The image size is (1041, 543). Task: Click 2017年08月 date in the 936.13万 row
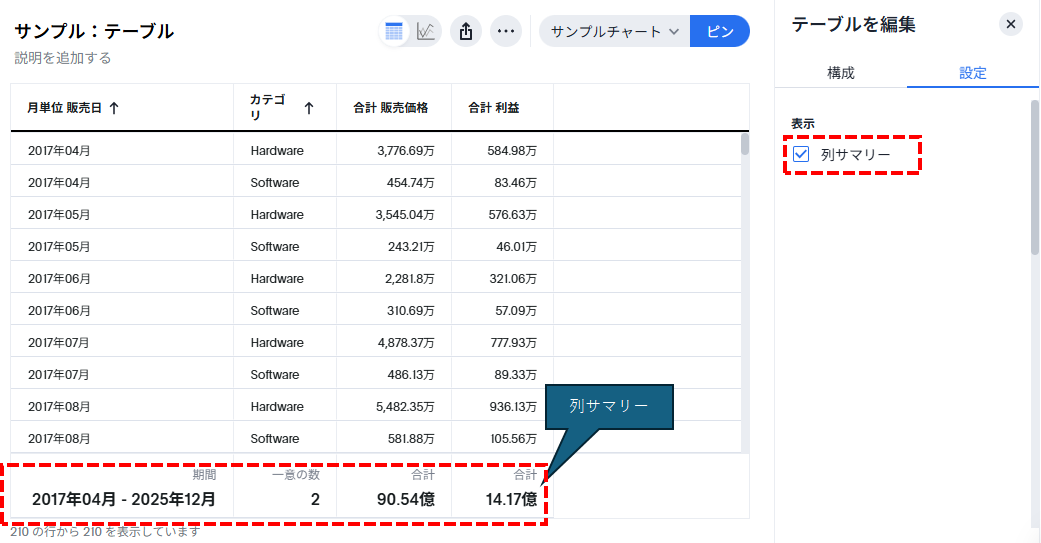(59, 406)
